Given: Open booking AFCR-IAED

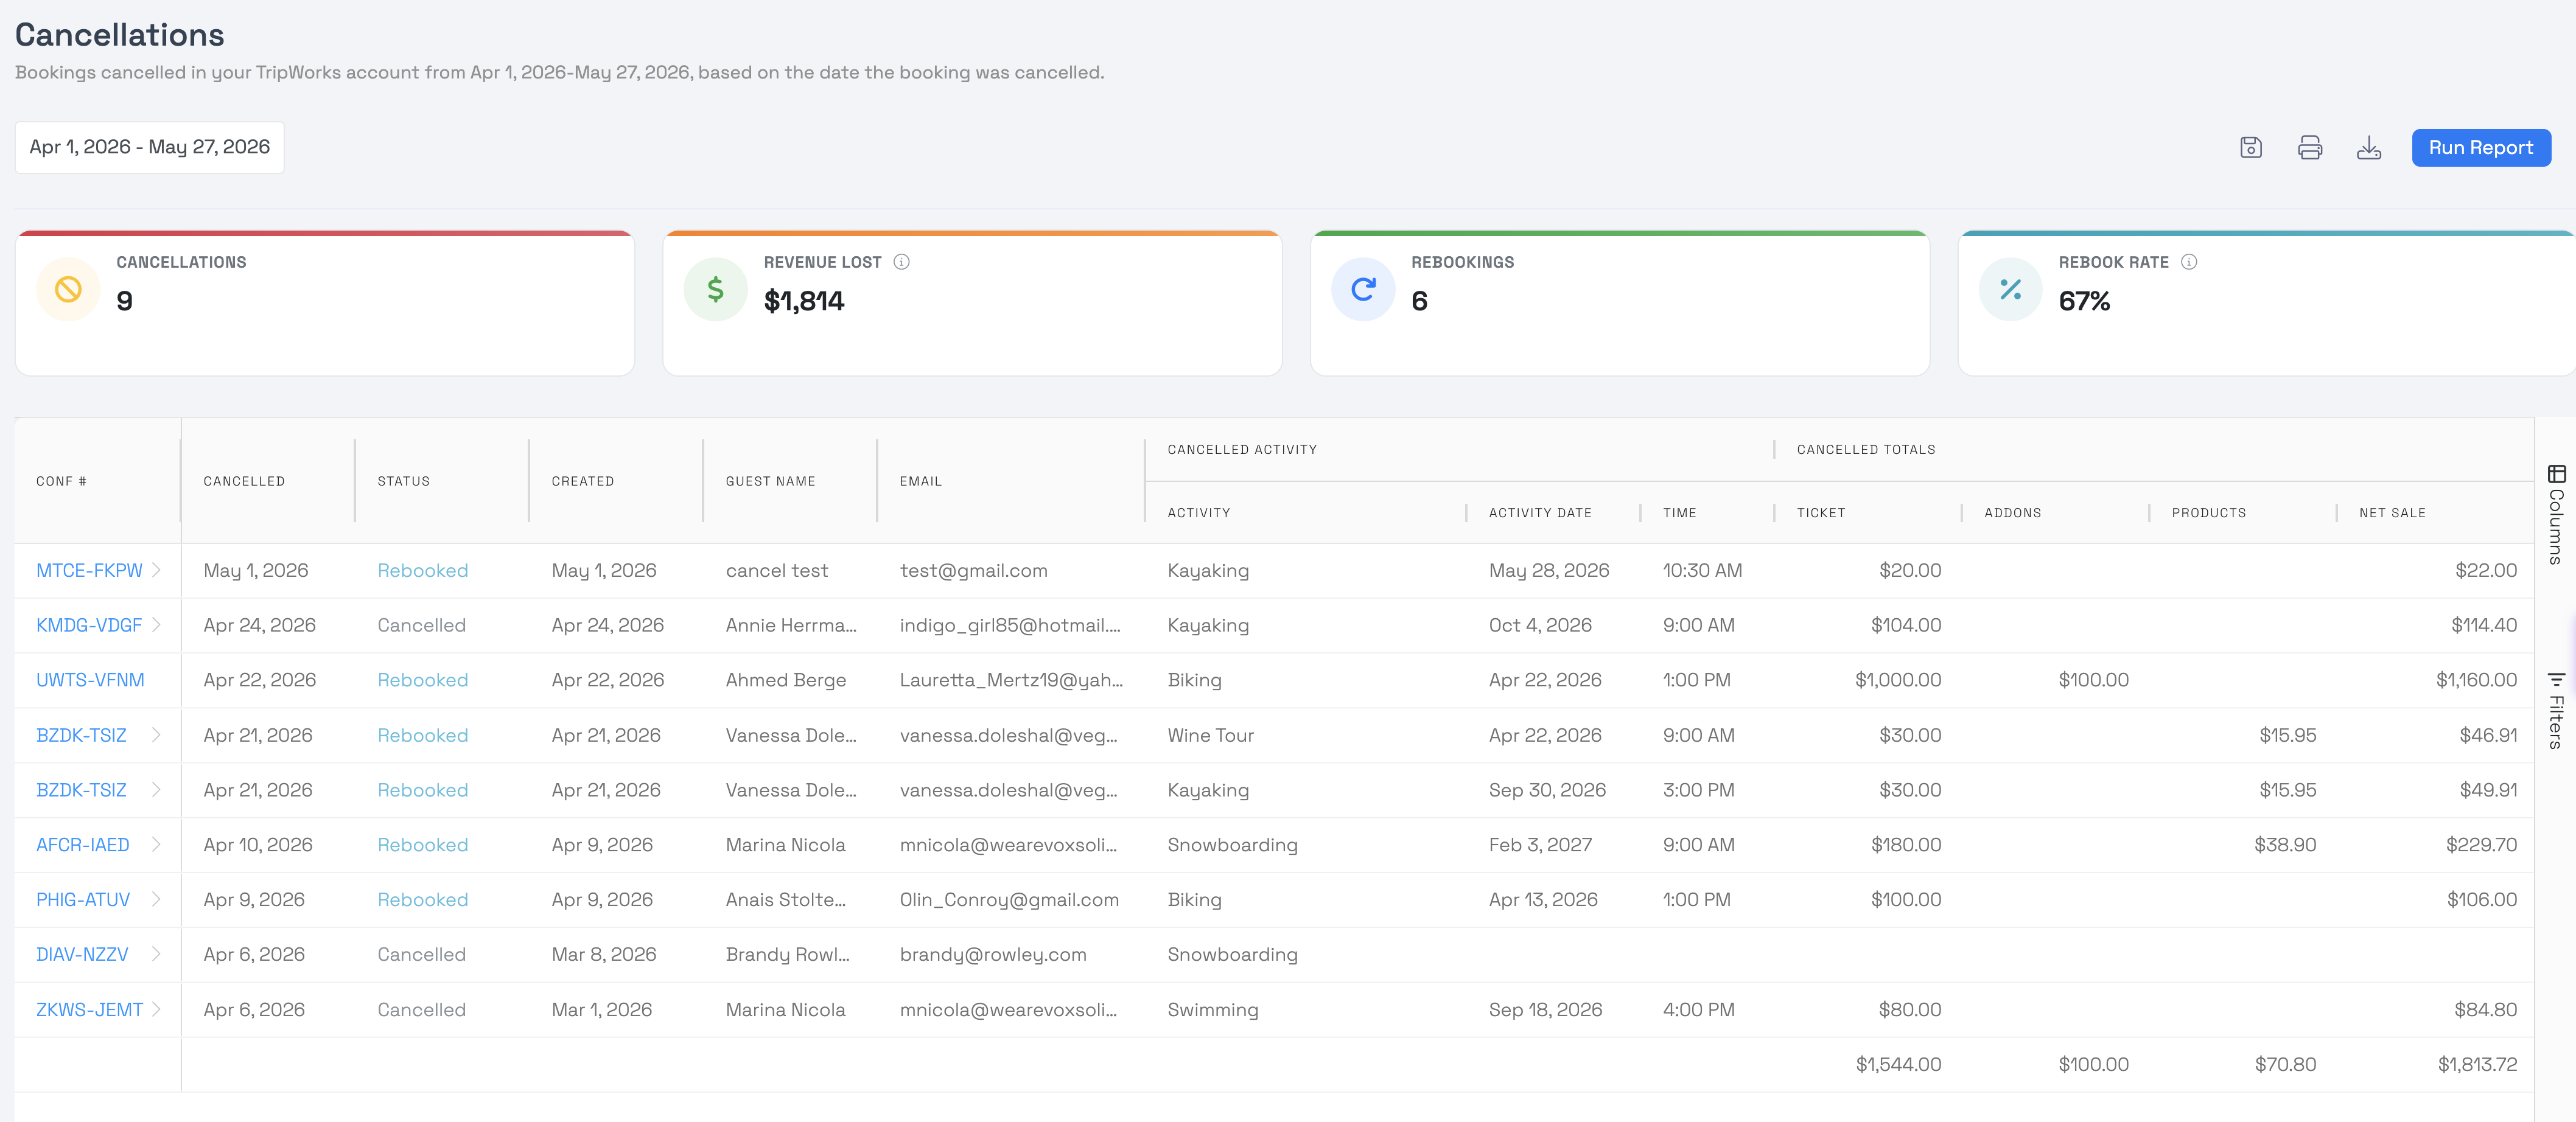Looking at the screenshot, I should (x=83, y=845).
